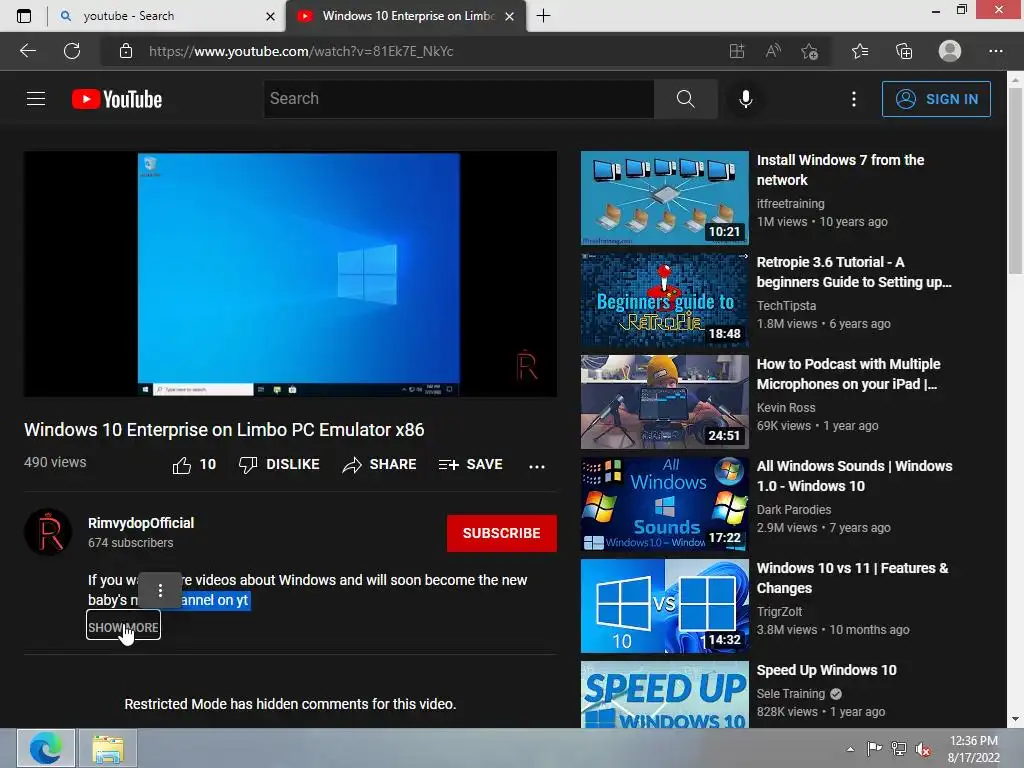Click the DISLIKE thumbs-down button
This screenshot has height=768, width=1024.
(280, 464)
